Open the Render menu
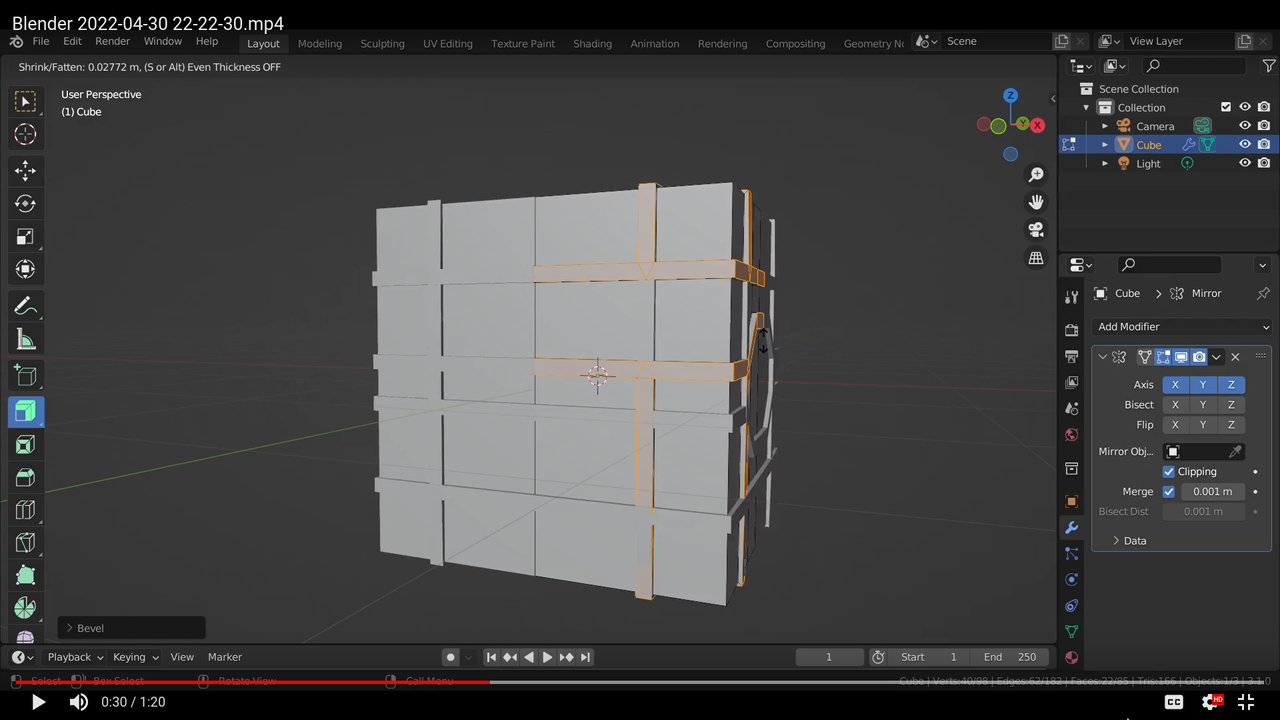The height and width of the screenshot is (720, 1280). 112,41
